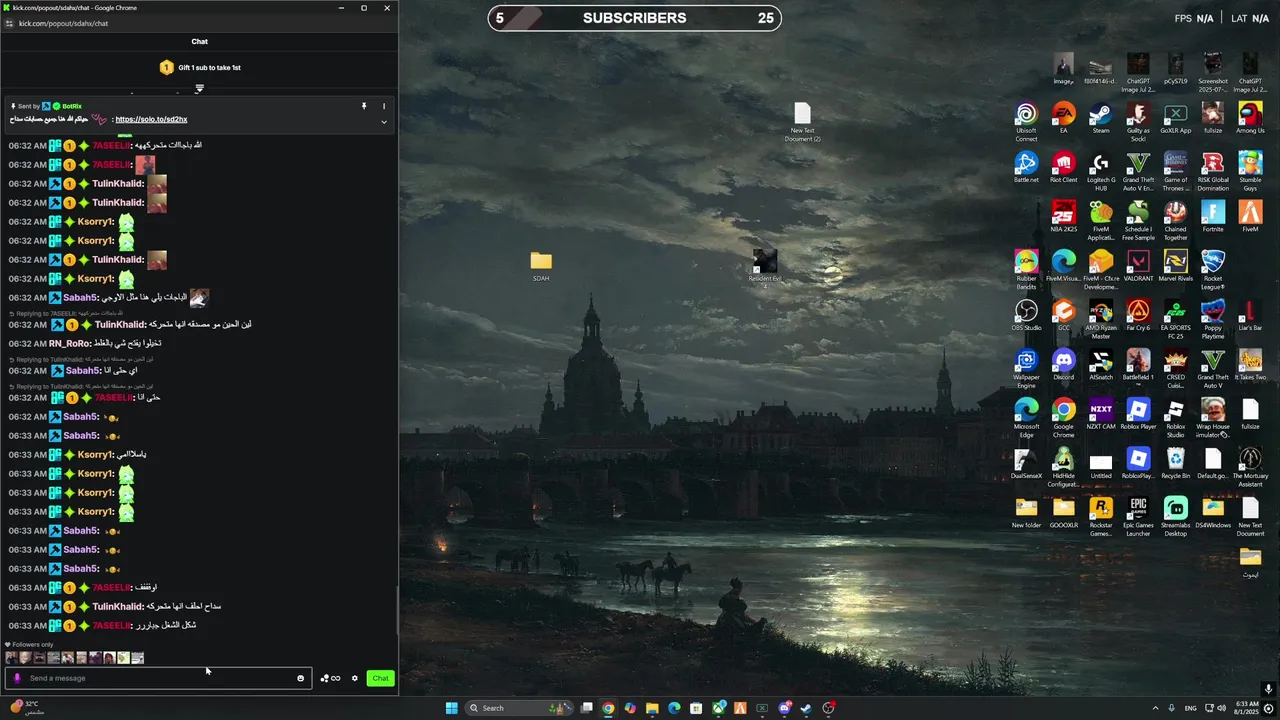Select Wallpaper Engine desktop icon
This screenshot has width=1280, height=720.
[x=1026, y=368]
